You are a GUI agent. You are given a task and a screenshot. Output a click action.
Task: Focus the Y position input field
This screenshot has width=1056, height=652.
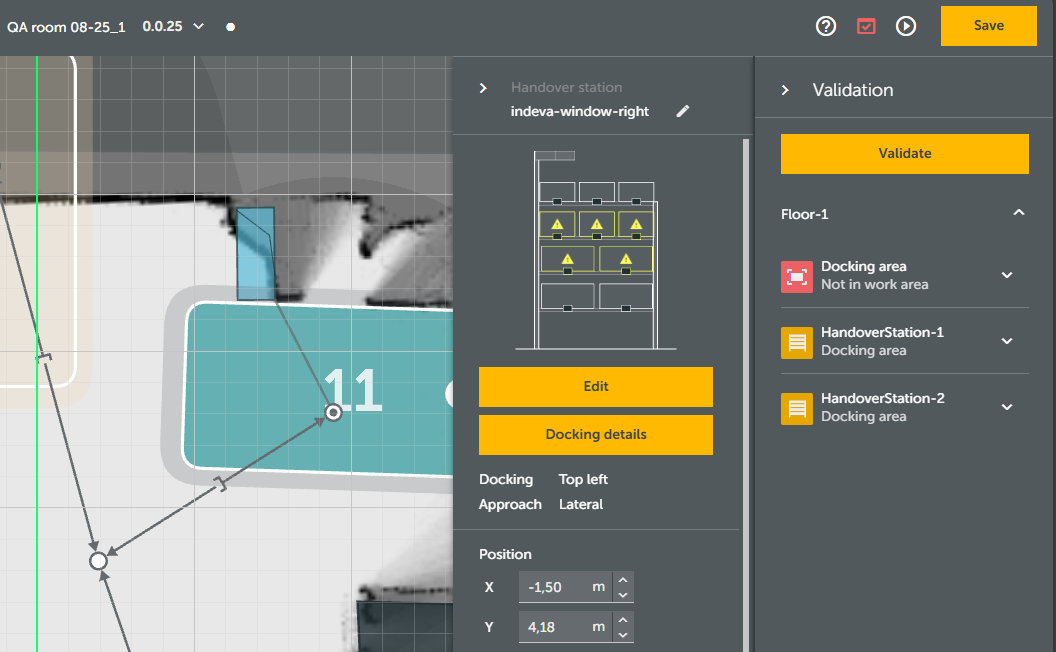tap(565, 627)
